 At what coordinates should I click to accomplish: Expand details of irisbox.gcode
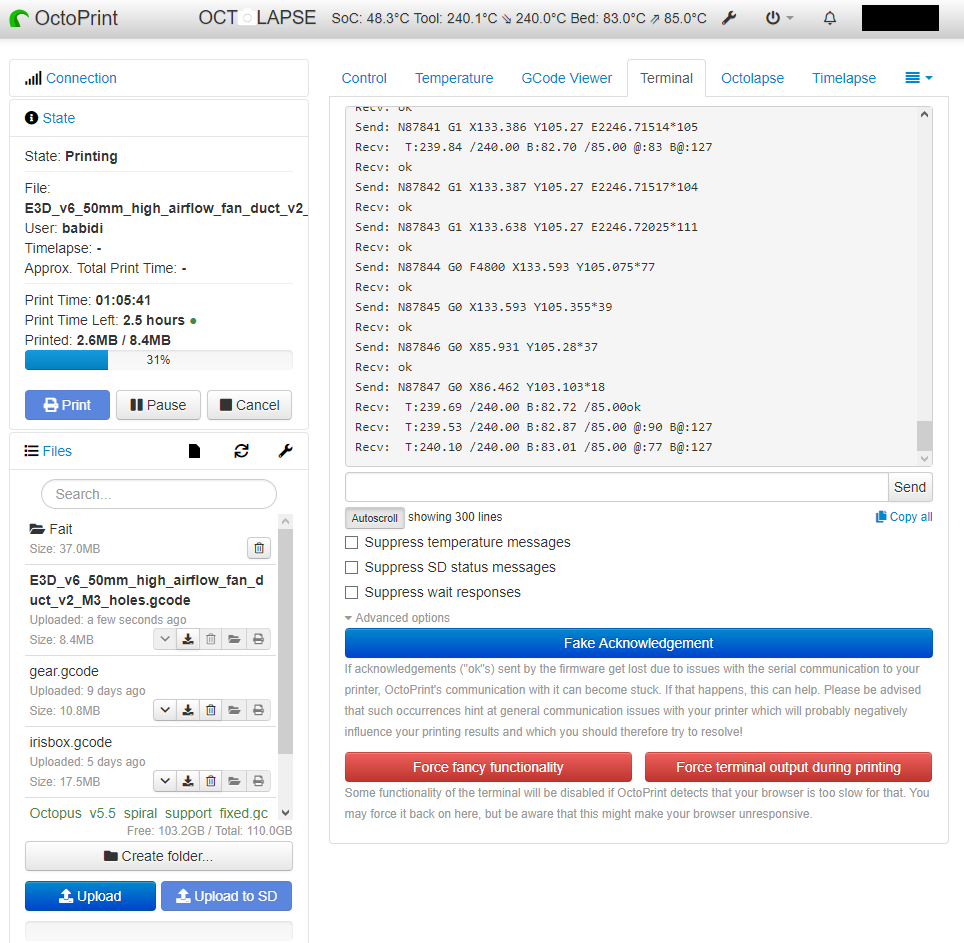pyautogui.click(x=165, y=781)
